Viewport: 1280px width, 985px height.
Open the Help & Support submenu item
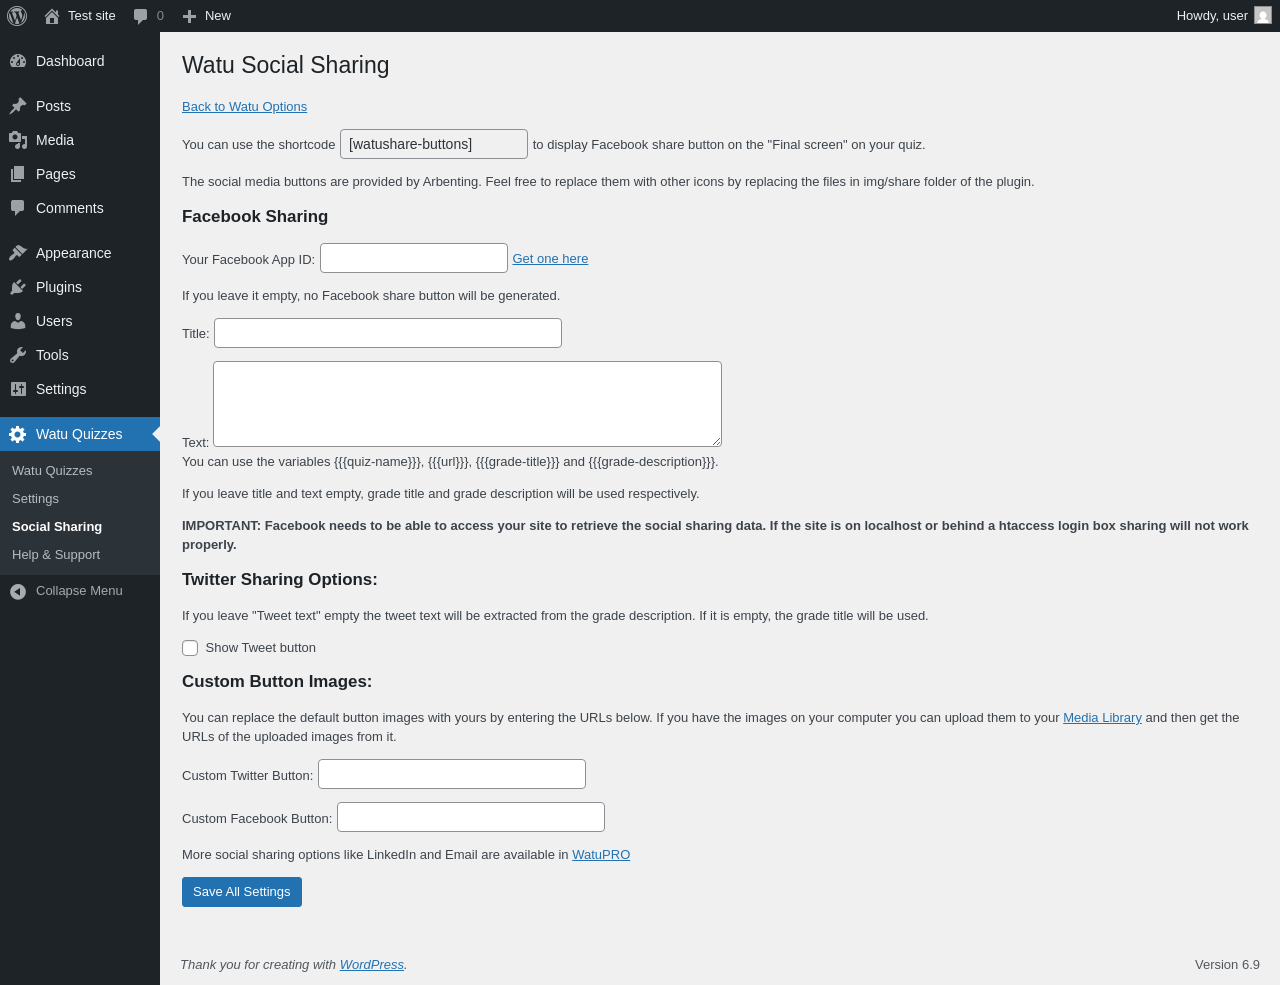[56, 555]
